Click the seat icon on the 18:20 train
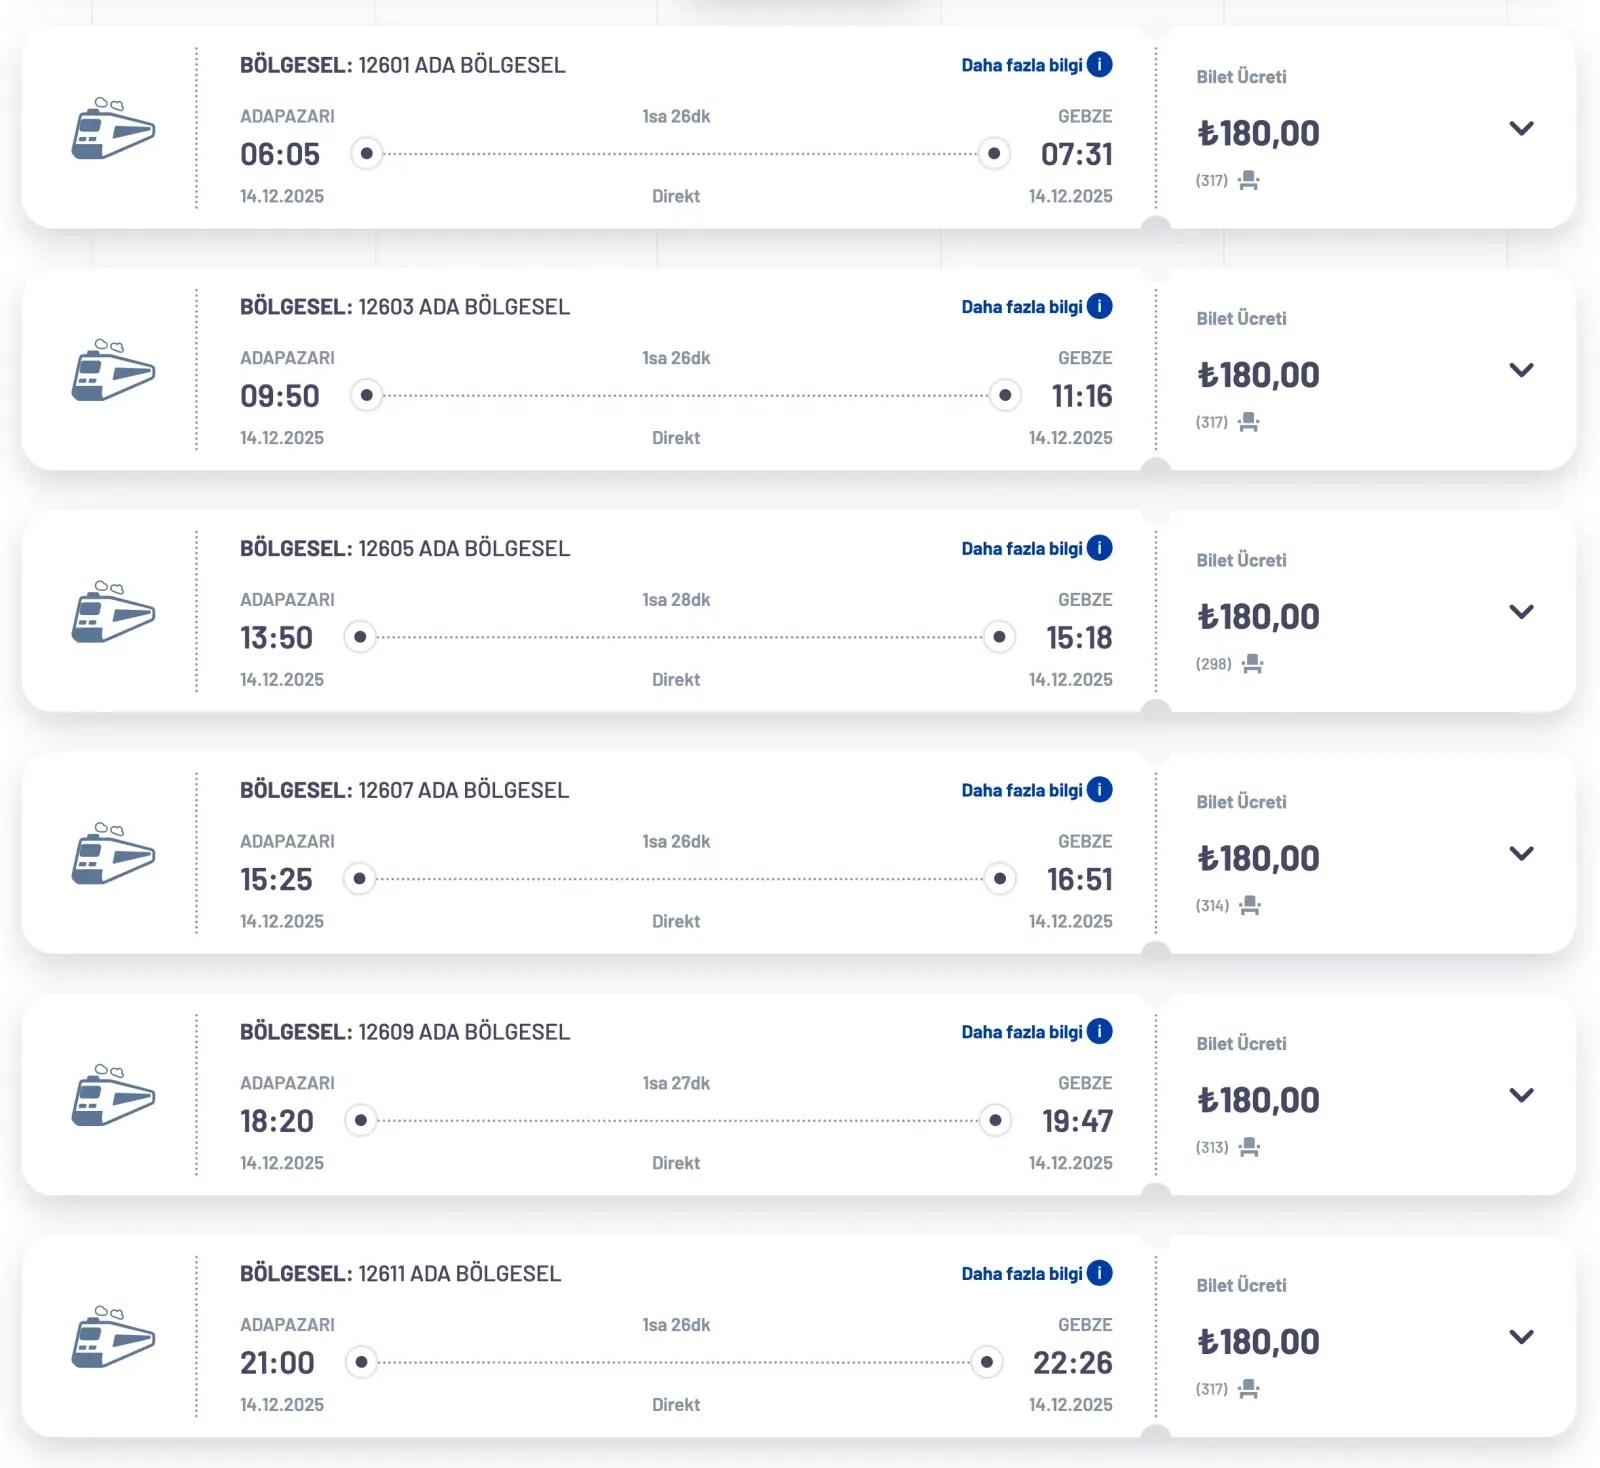 click(x=1249, y=1147)
